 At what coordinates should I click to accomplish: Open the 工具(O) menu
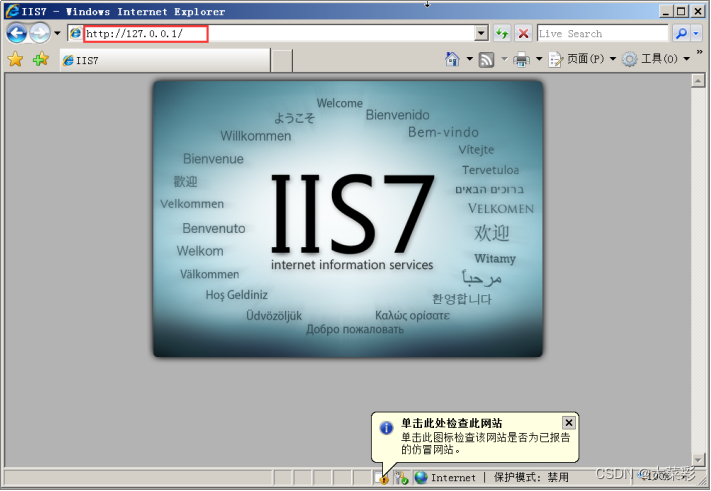tap(656, 59)
